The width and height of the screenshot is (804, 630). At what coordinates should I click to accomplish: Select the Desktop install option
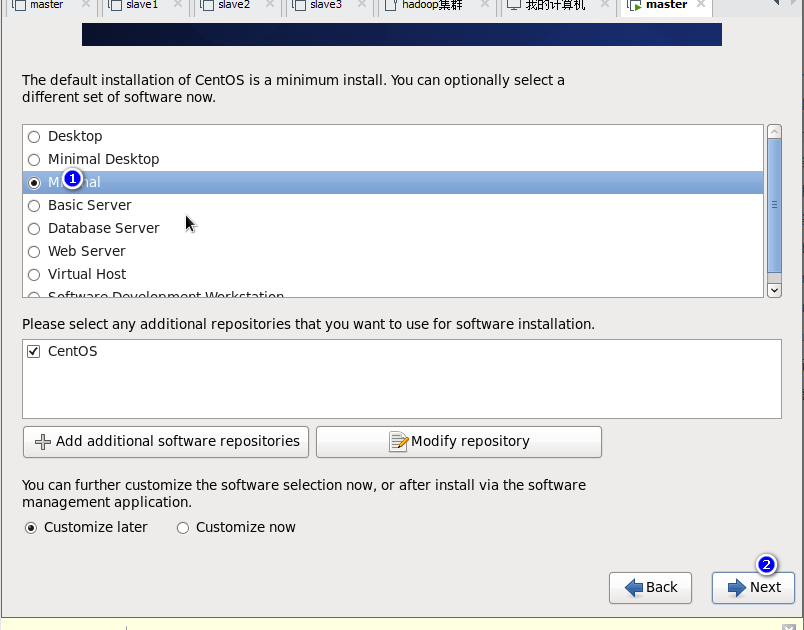34,136
